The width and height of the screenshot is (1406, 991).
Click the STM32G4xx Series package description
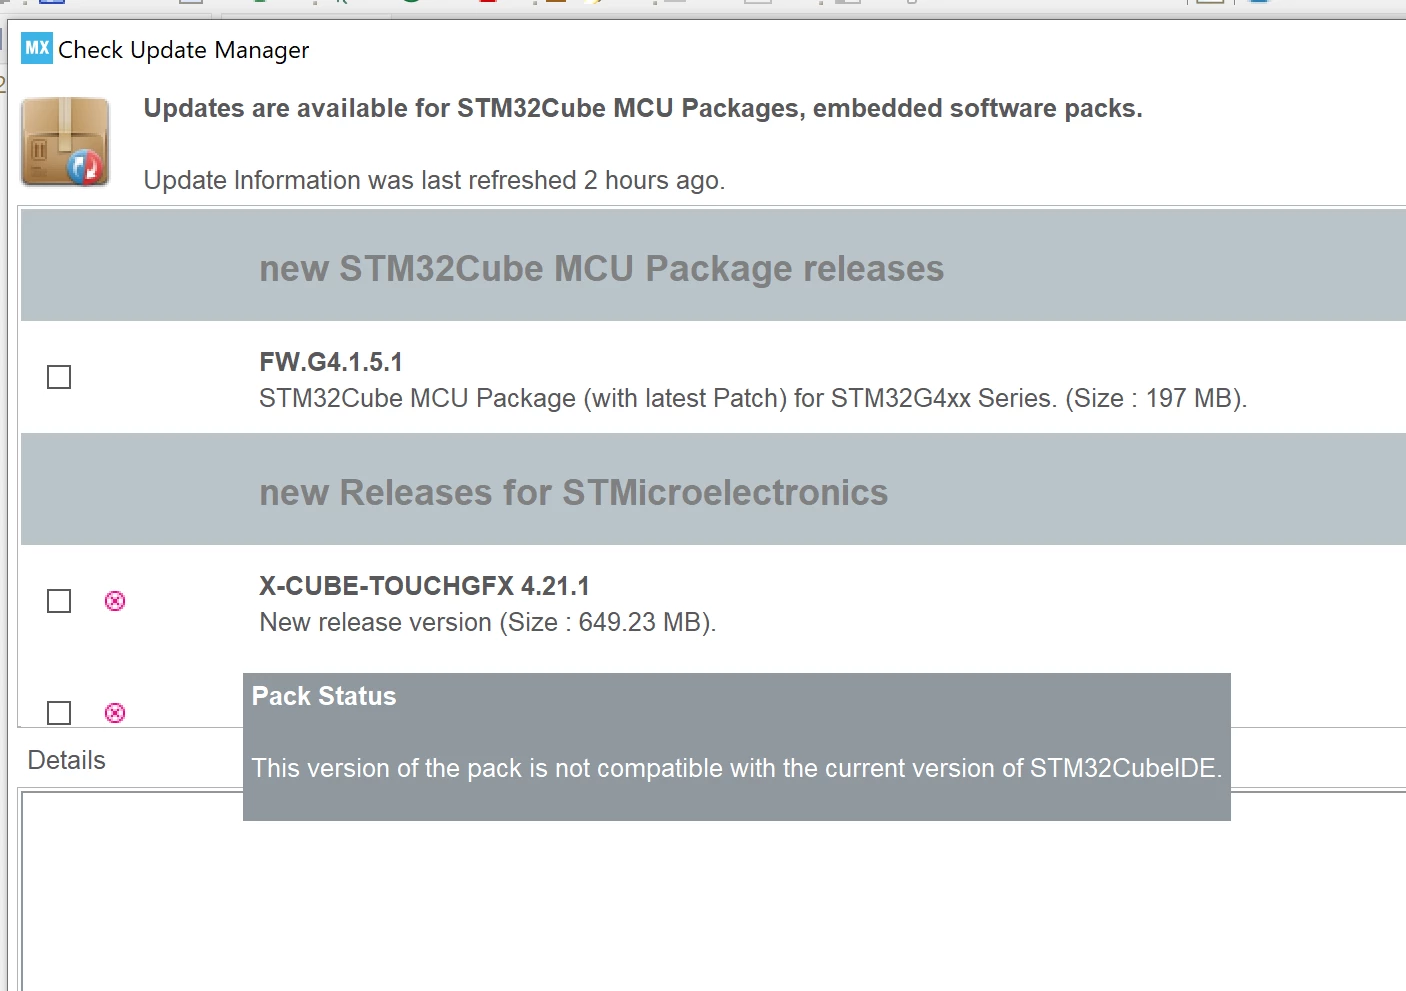coord(753,398)
